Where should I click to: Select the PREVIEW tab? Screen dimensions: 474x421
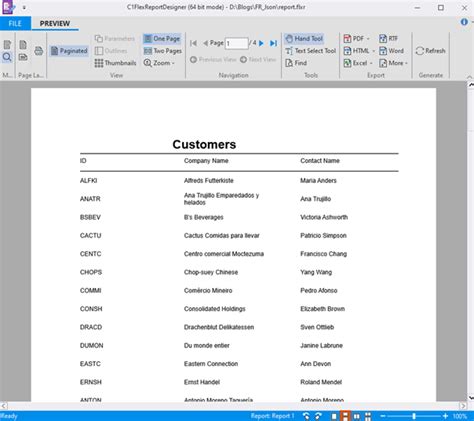(55, 23)
